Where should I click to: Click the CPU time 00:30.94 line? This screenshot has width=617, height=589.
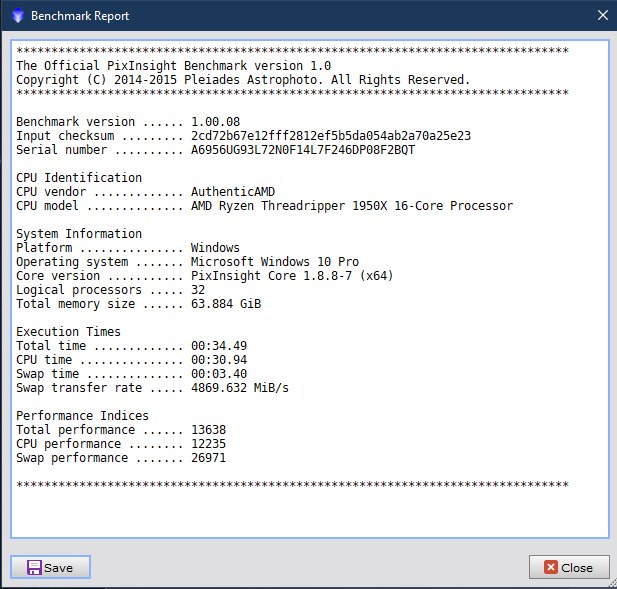coord(131,360)
